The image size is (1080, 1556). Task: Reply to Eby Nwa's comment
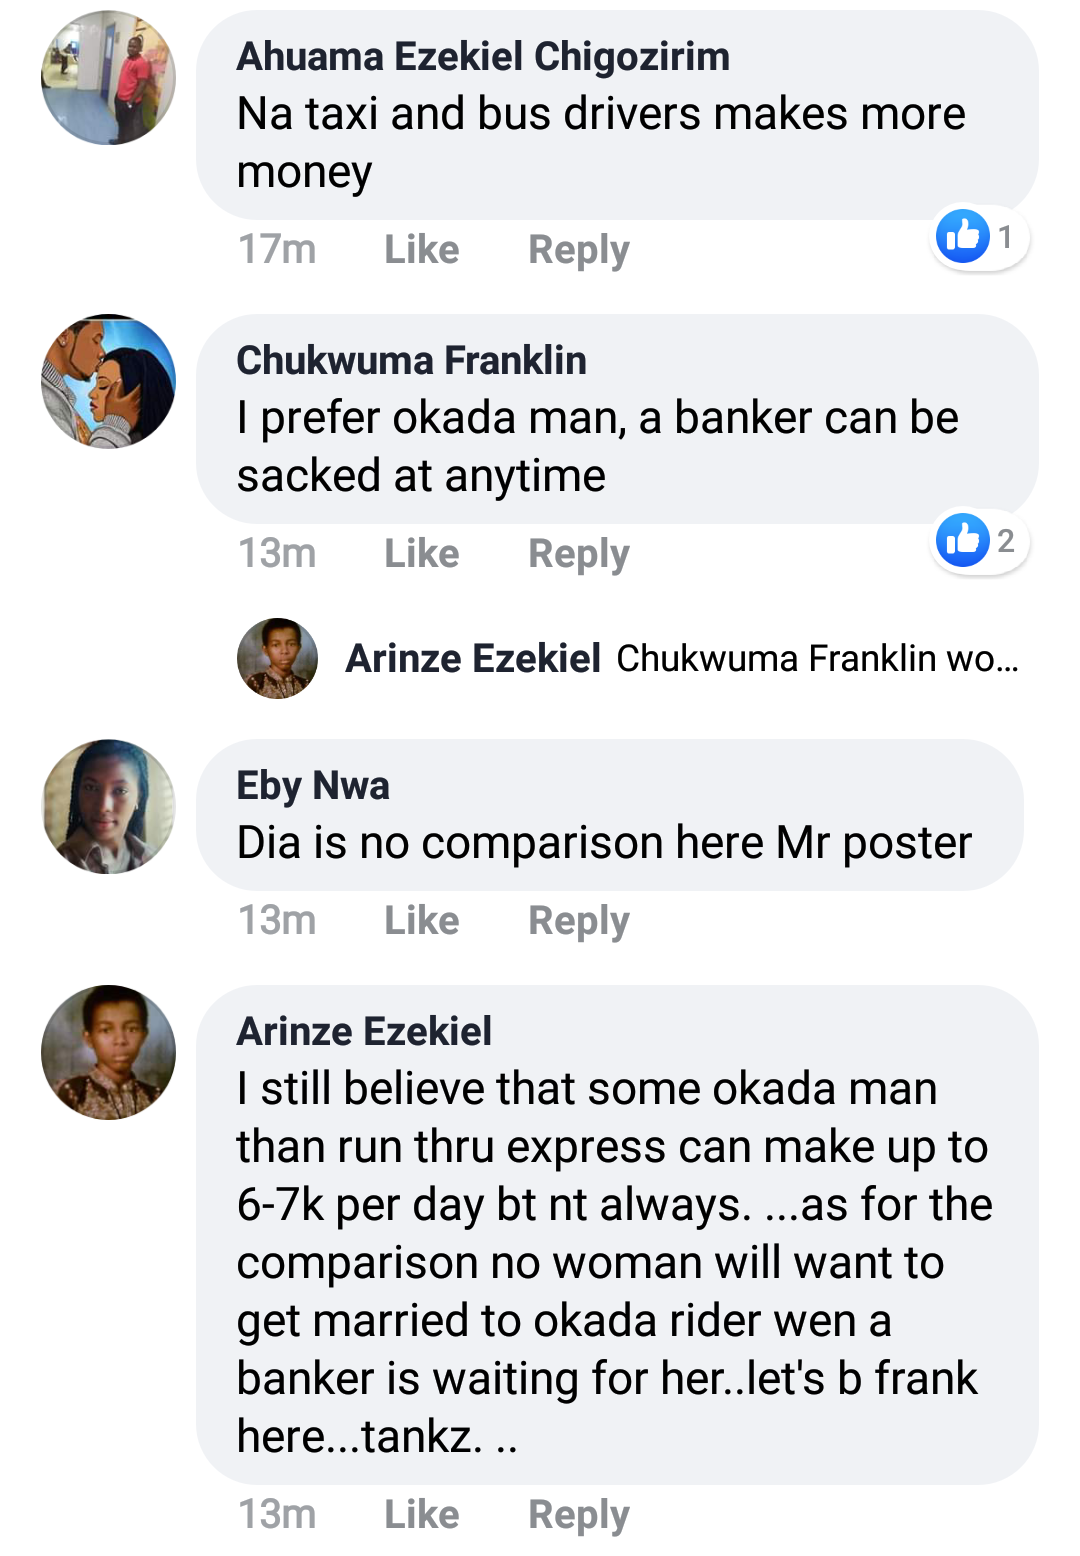(x=578, y=920)
